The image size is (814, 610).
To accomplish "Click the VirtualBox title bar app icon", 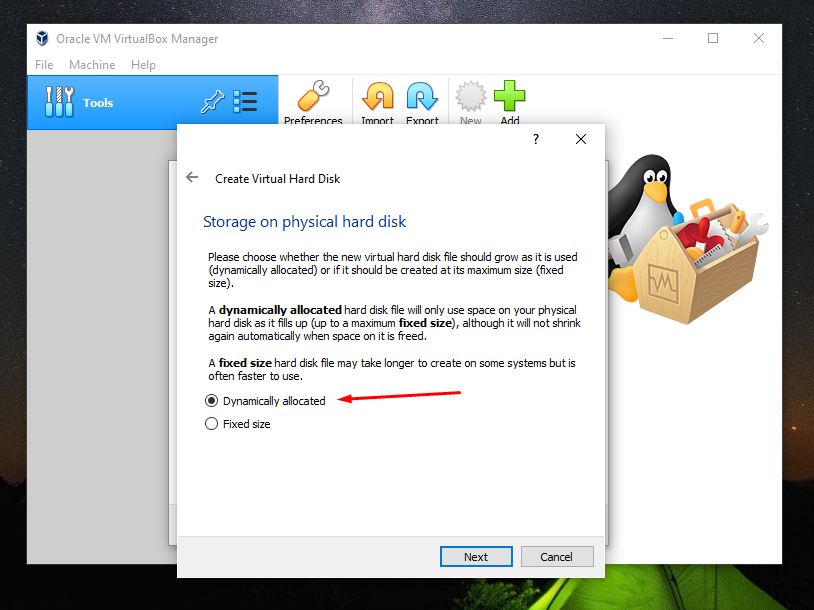I will click(43, 39).
